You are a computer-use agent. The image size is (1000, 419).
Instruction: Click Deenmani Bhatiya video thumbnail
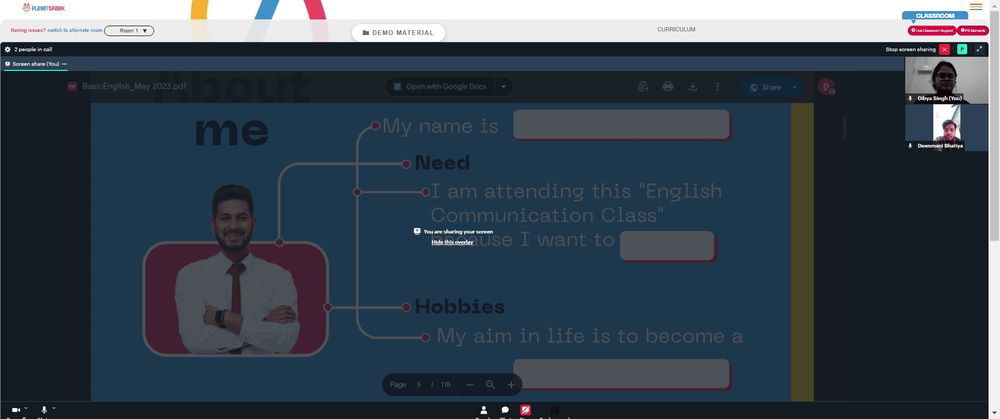tap(946, 127)
